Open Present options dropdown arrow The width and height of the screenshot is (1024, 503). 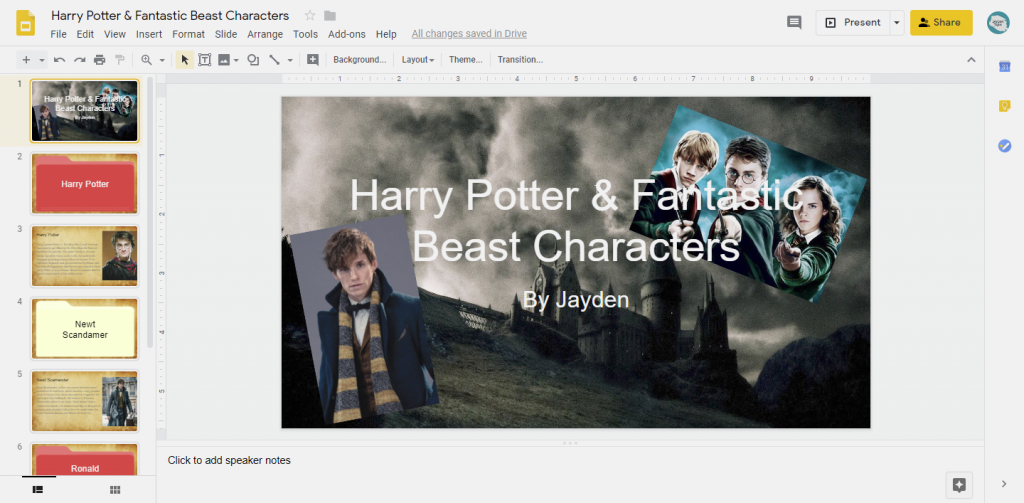[897, 23]
